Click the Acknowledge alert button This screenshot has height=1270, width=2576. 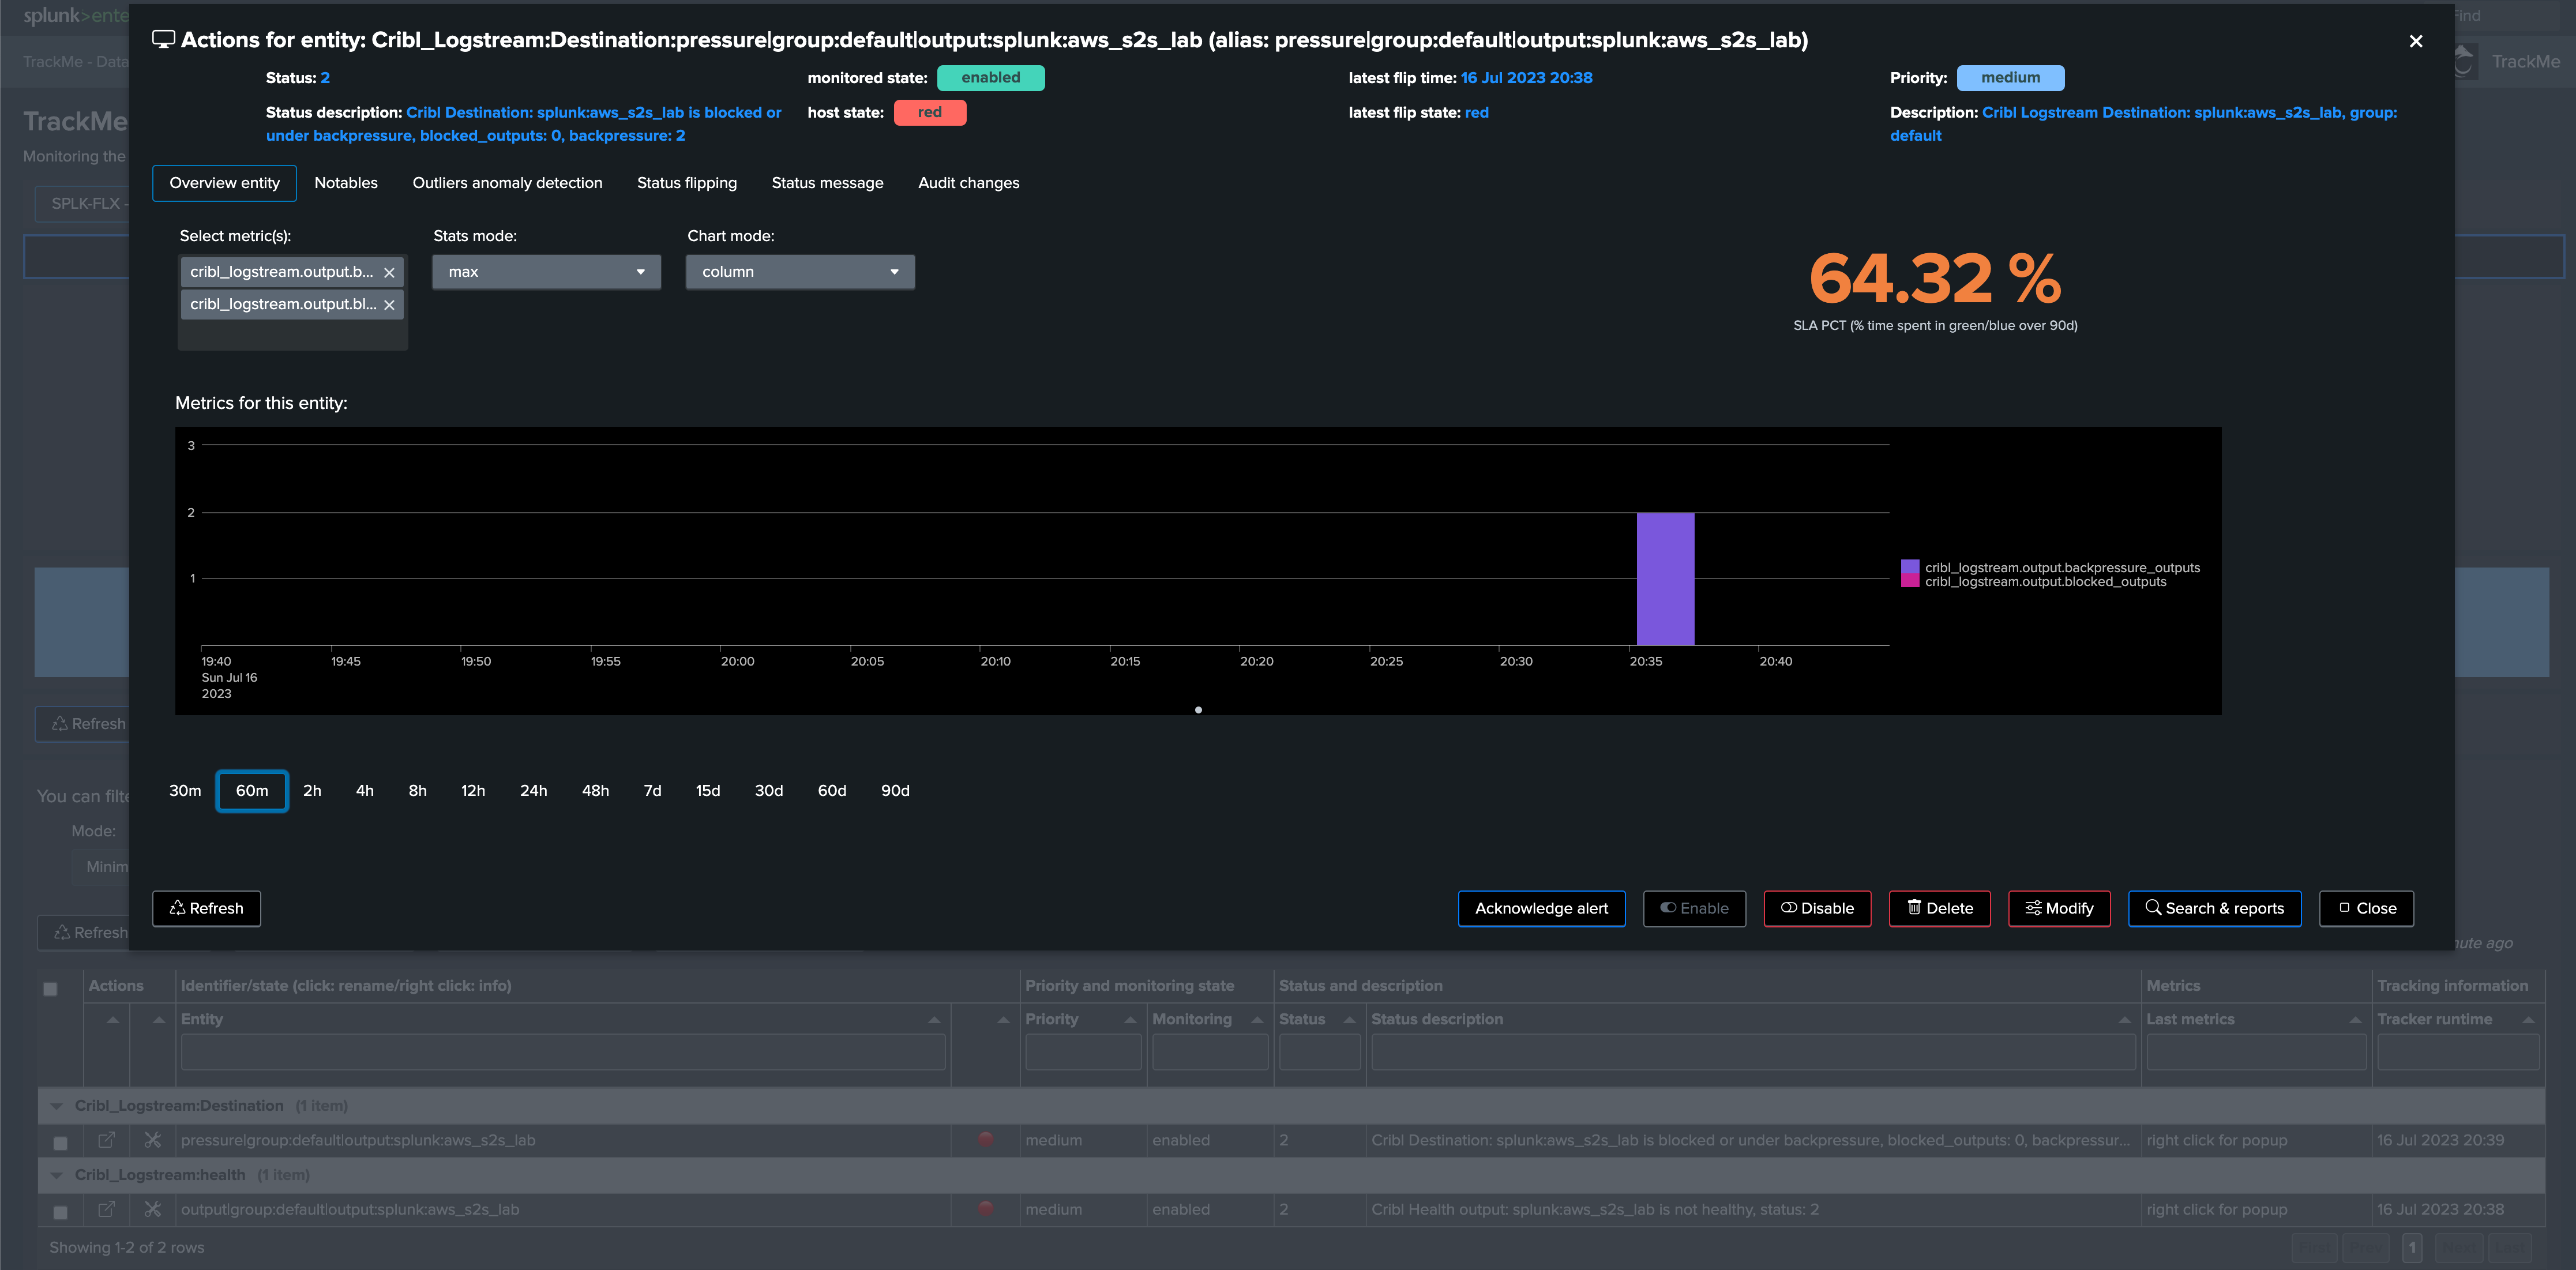[x=1541, y=908]
